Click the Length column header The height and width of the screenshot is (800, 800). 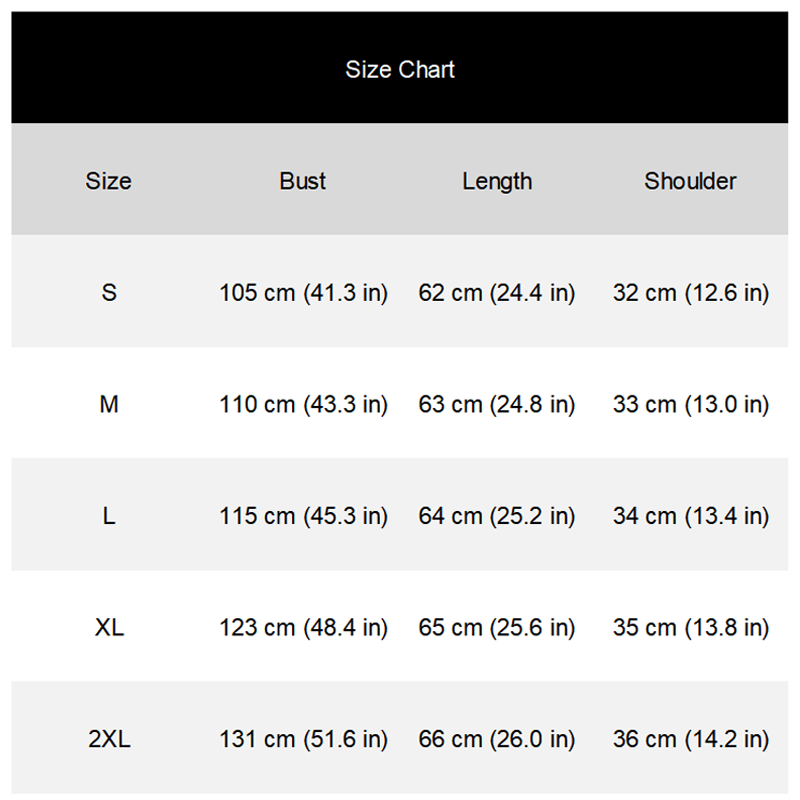(x=497, y=181)
